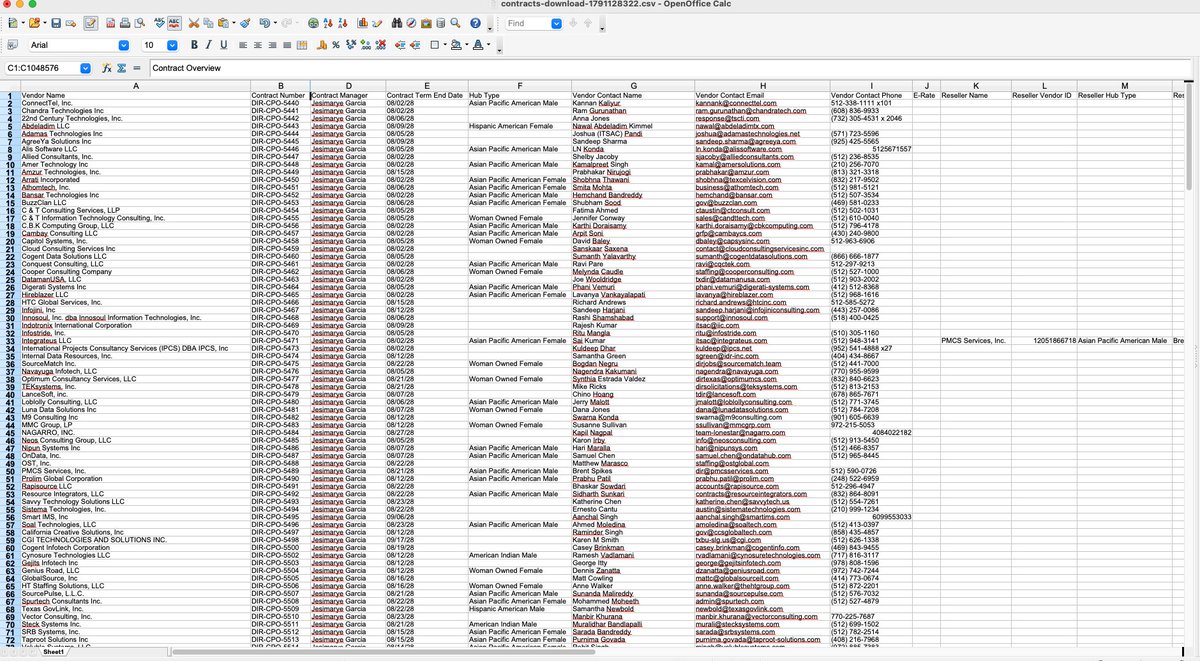1200x661 pixels.
Task: Toggle Edit File mode button
Action: coord(91,23)
